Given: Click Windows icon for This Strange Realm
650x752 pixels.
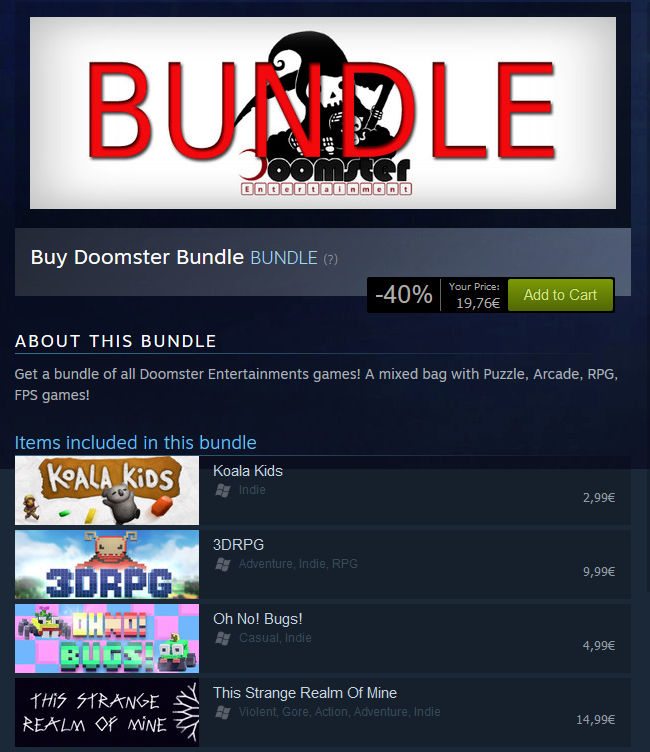Looking at the screenshot, I should [x=223, y=712].
